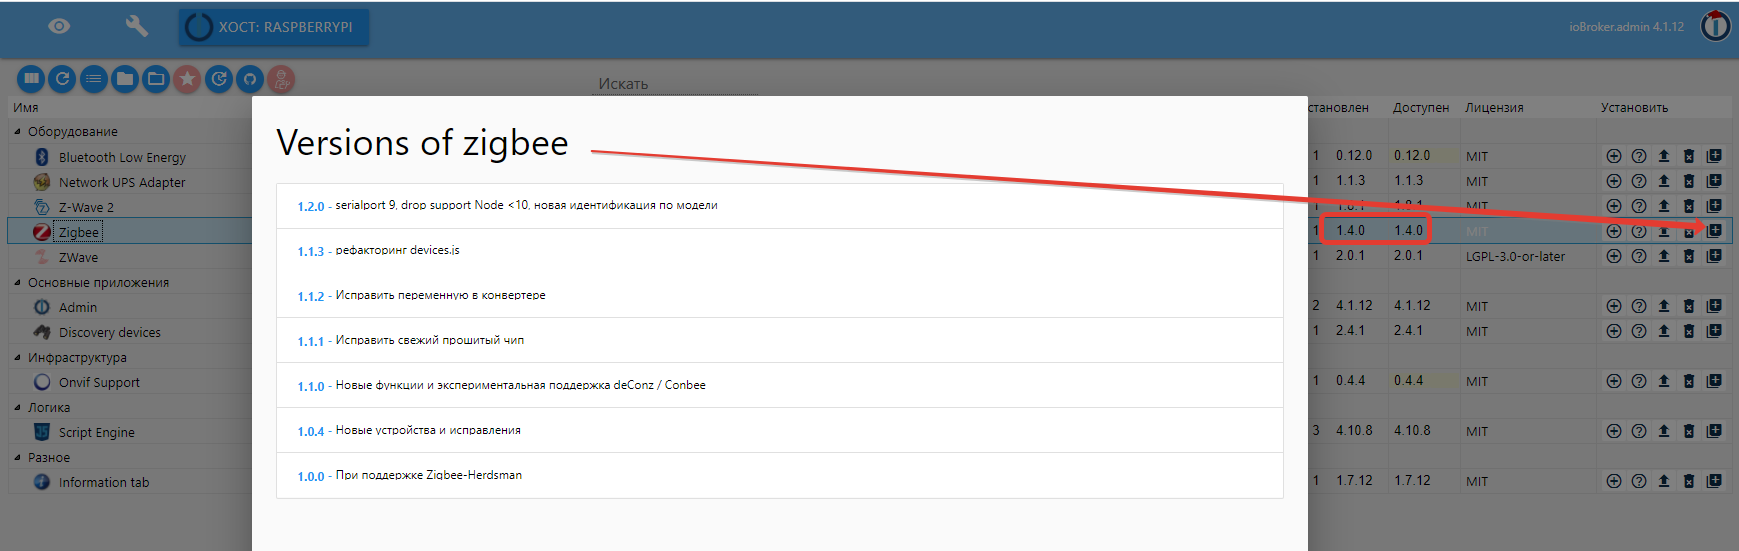The image size is (1739, 551).
Task: Open readme question icon in 2.0.1 row
Action: (1639, 256)
